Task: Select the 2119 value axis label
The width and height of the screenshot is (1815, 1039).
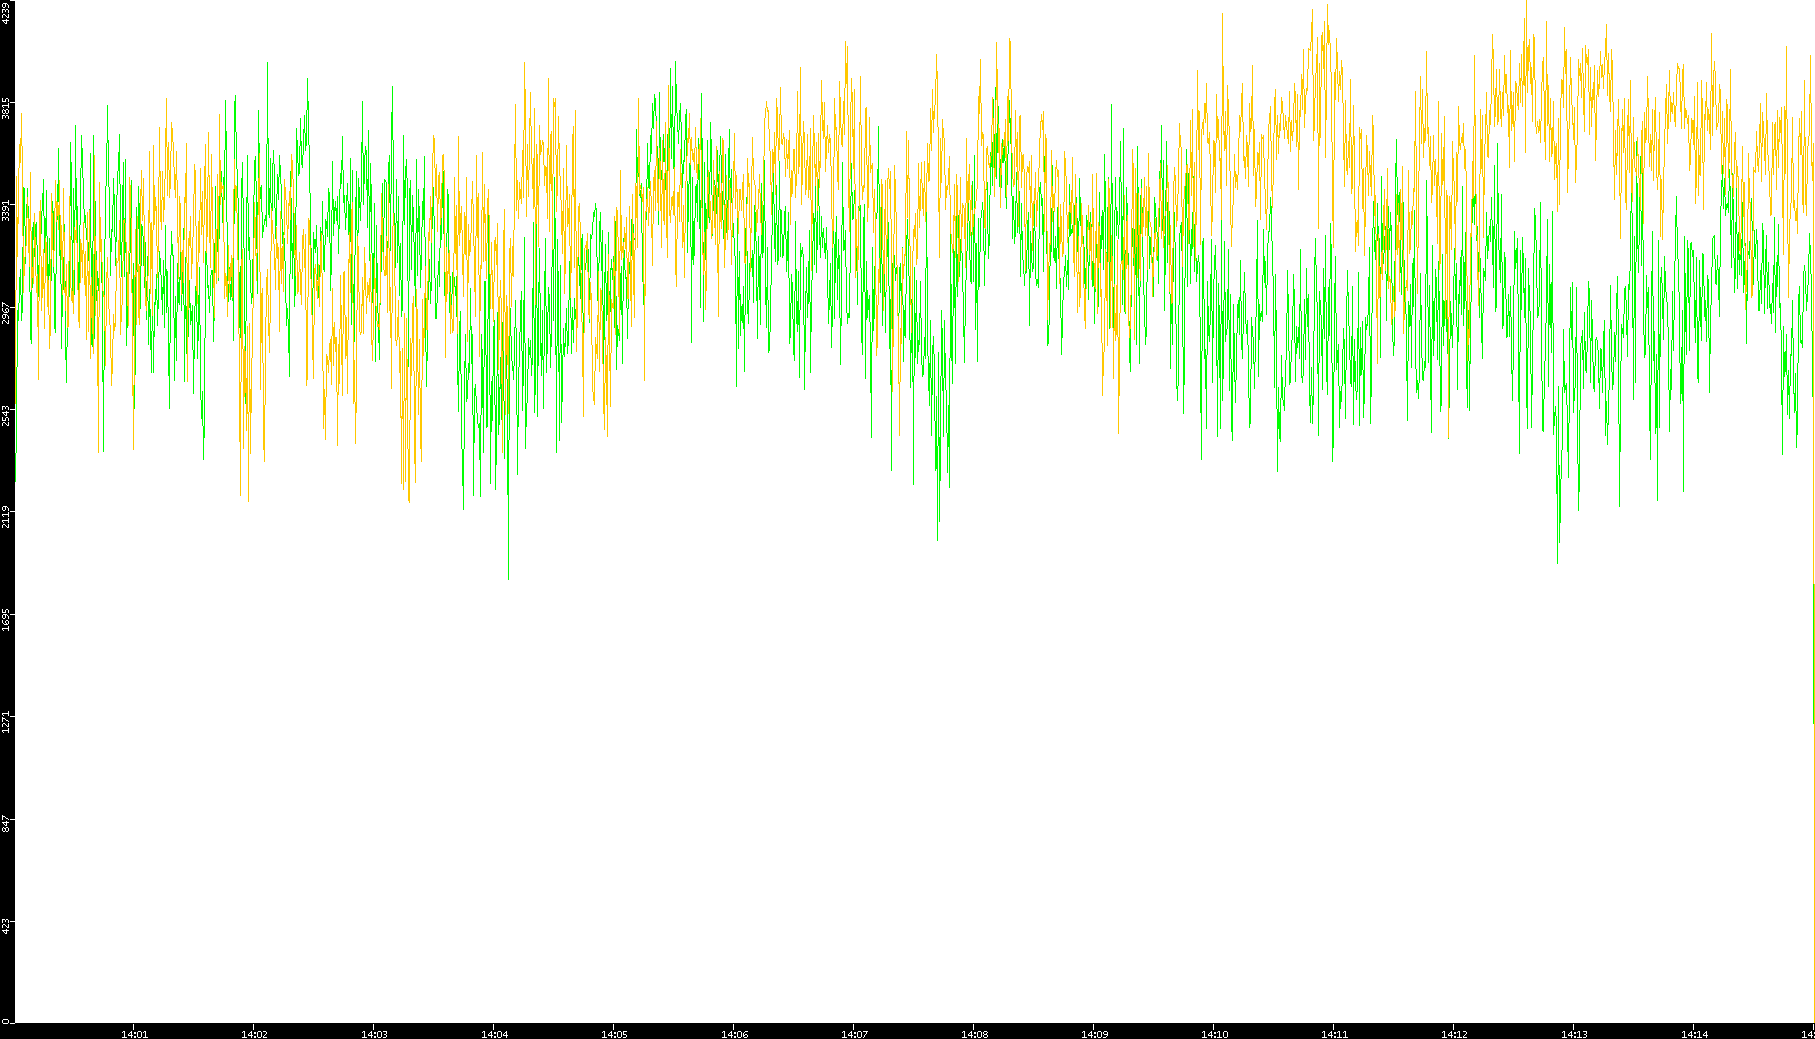Action: click(6, 516)
